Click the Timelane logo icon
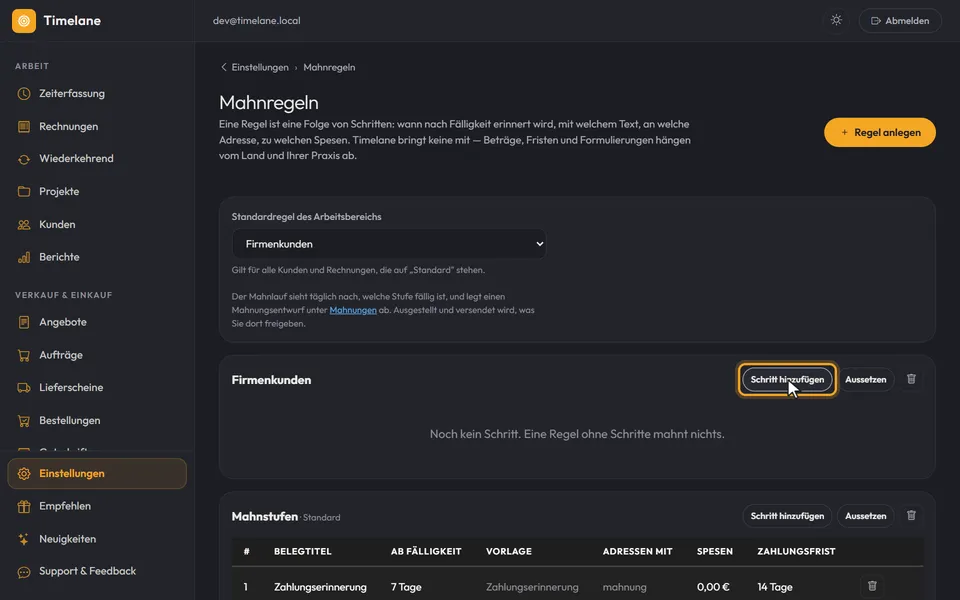This screenshot has width=960, height=600. pyautogui.click(x=24, y=21)
